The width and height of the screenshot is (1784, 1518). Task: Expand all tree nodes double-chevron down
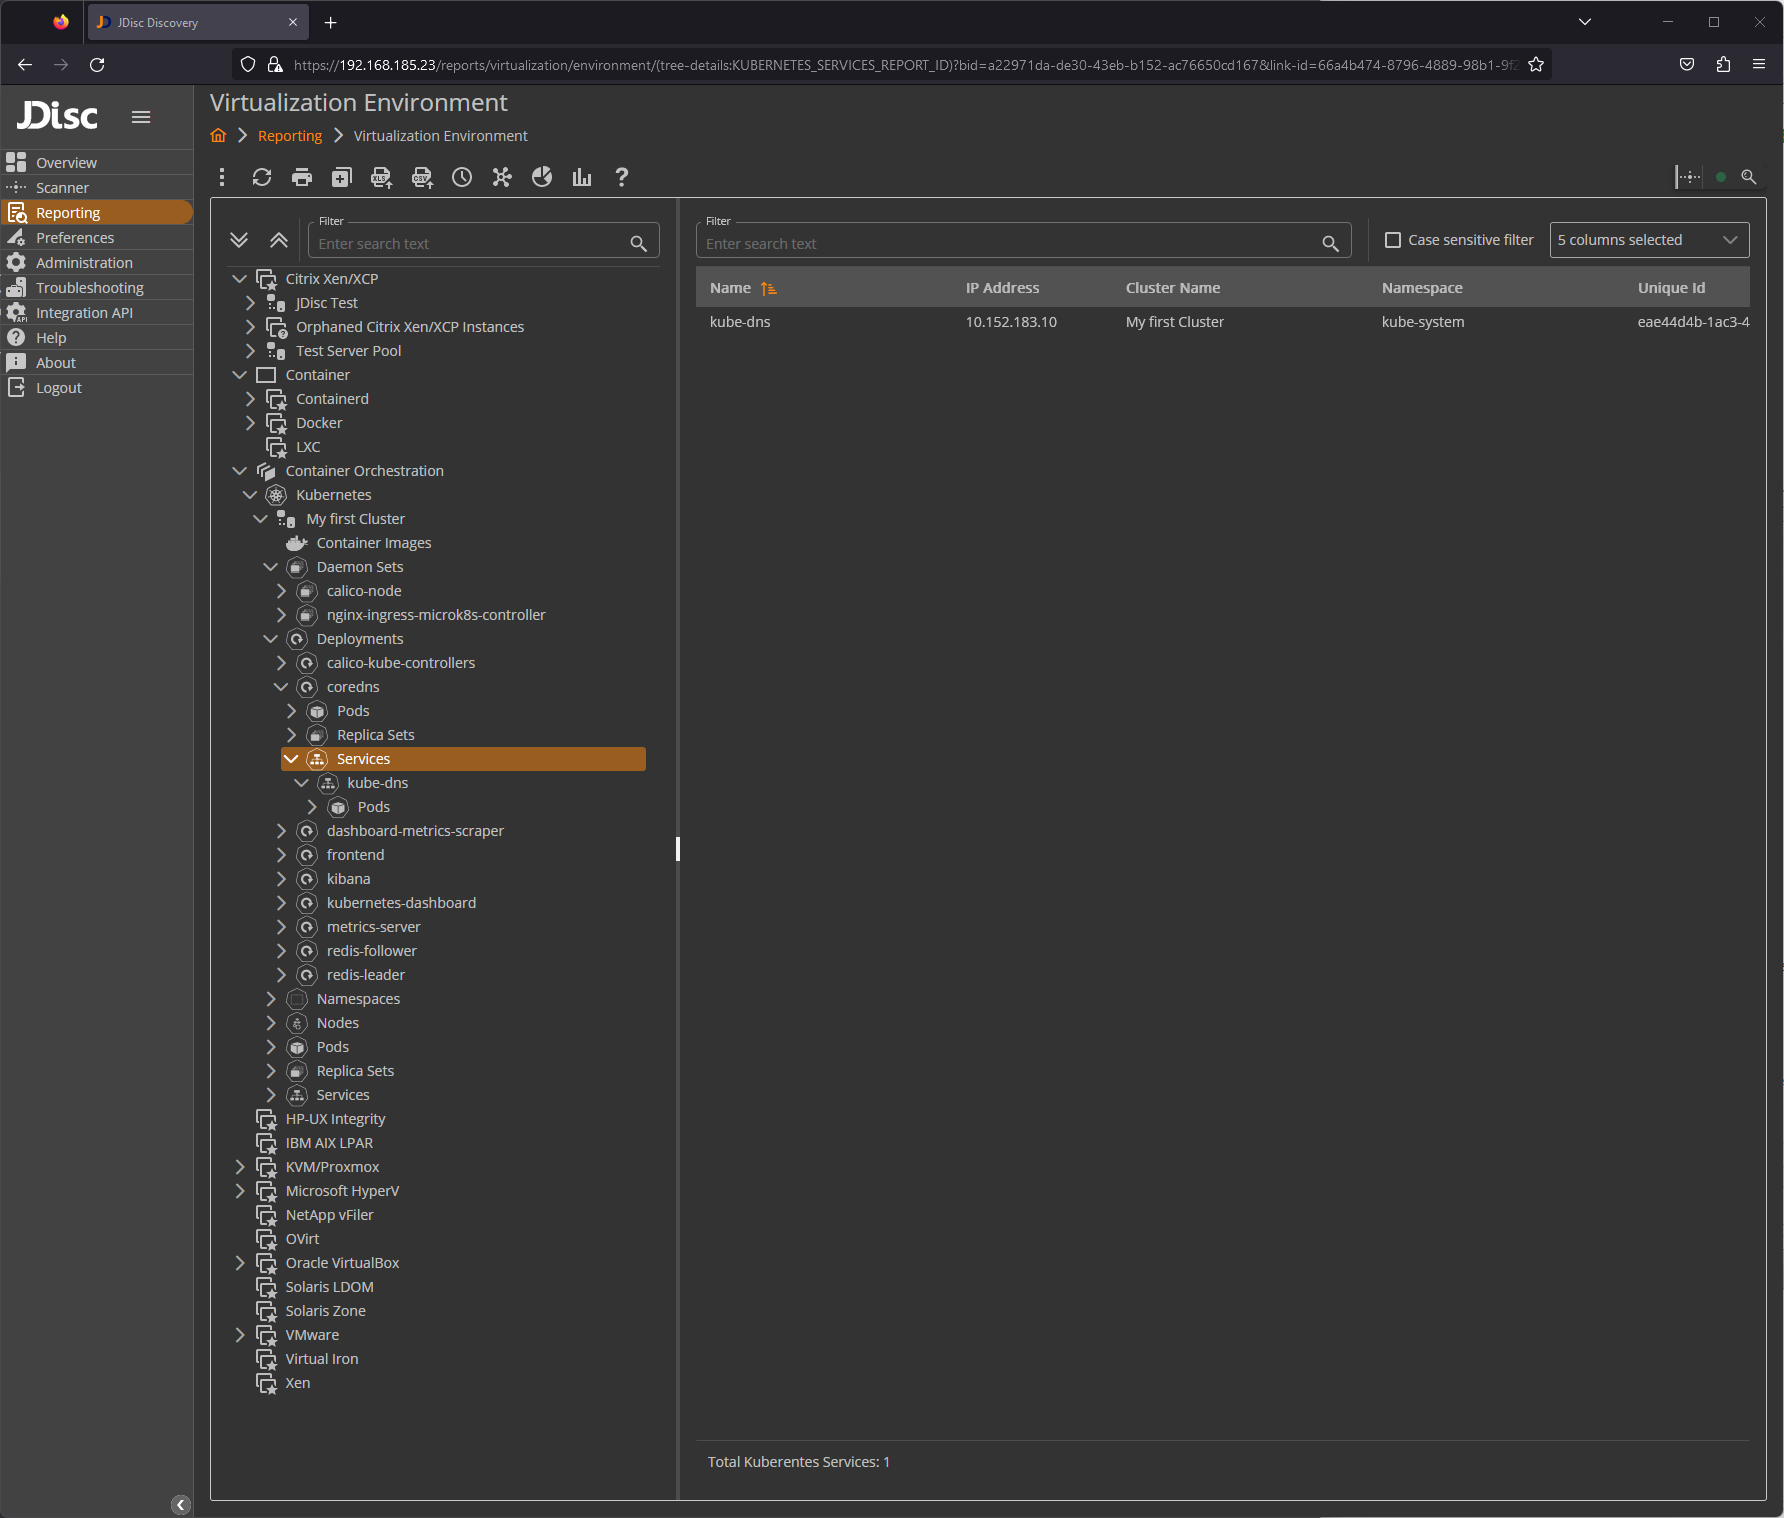click(x=239, y=240)
